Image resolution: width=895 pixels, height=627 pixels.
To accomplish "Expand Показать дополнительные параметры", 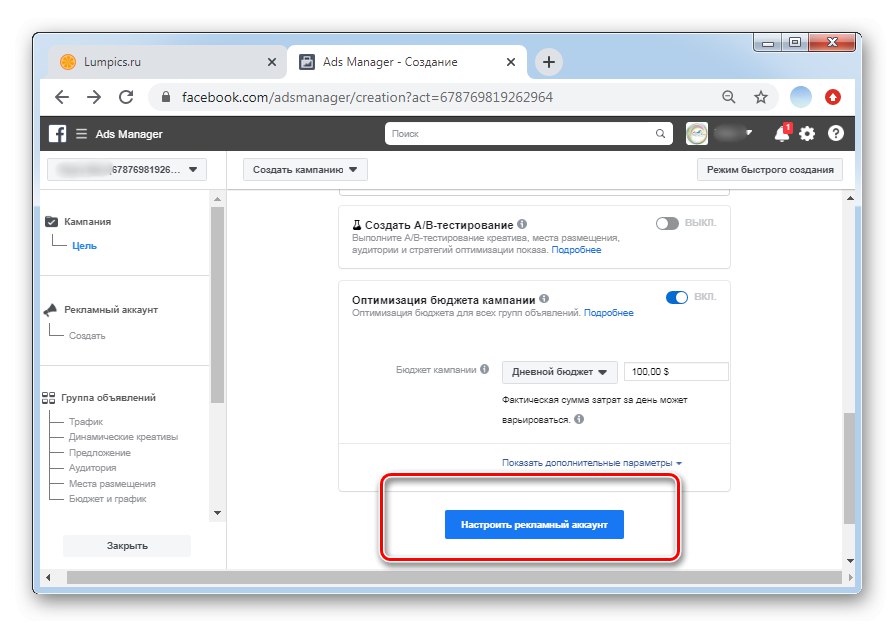I will click(592, 463).
